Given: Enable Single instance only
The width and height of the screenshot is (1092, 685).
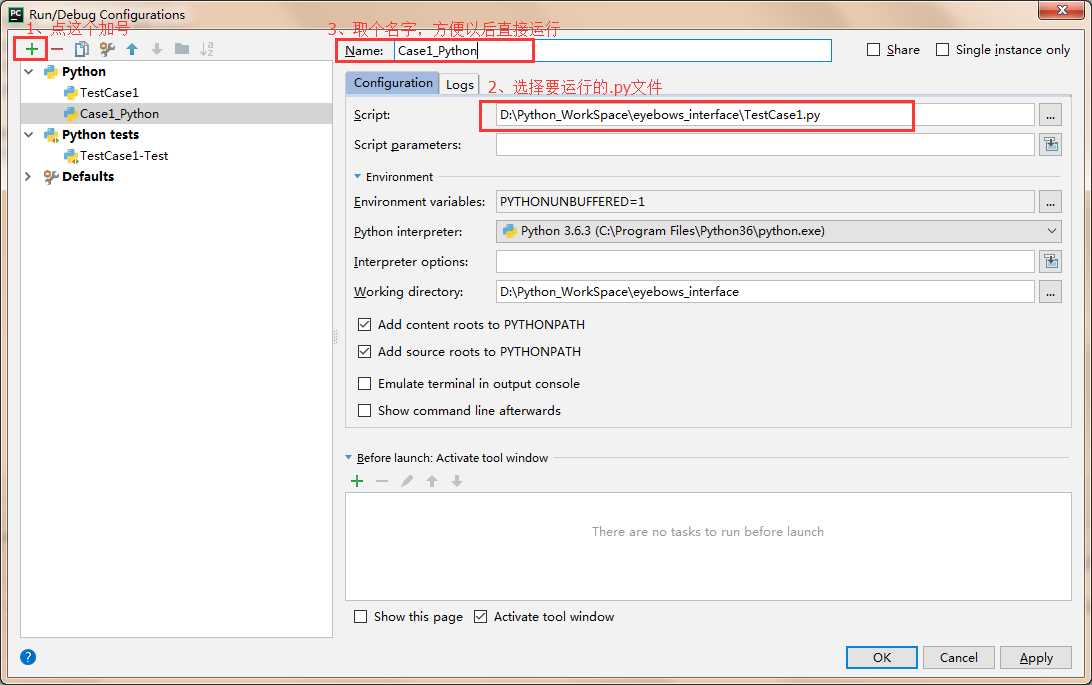Looking at the screenshot, I should point(942,49).
